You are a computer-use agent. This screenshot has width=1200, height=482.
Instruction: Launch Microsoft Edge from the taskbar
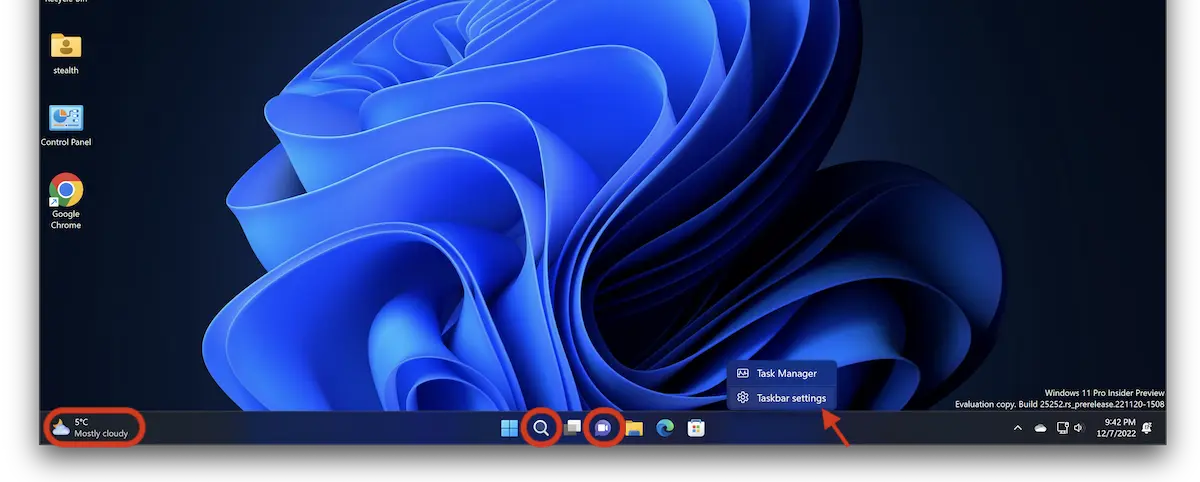point(665,428)
